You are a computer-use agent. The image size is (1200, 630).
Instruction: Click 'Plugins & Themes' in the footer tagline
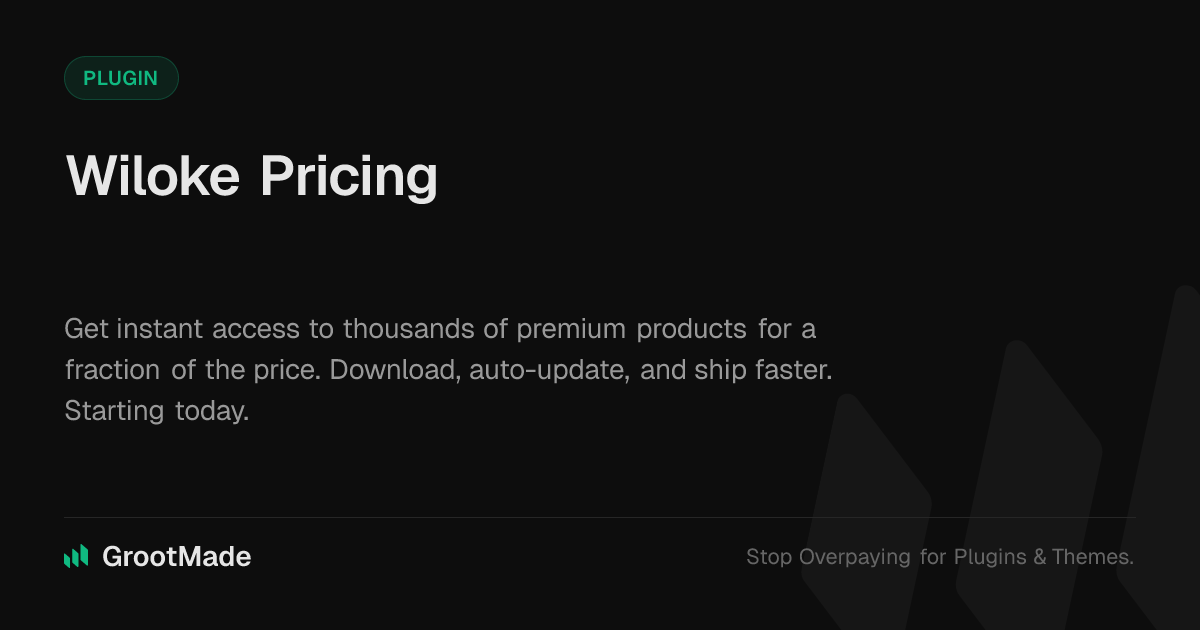point(1043,557)
